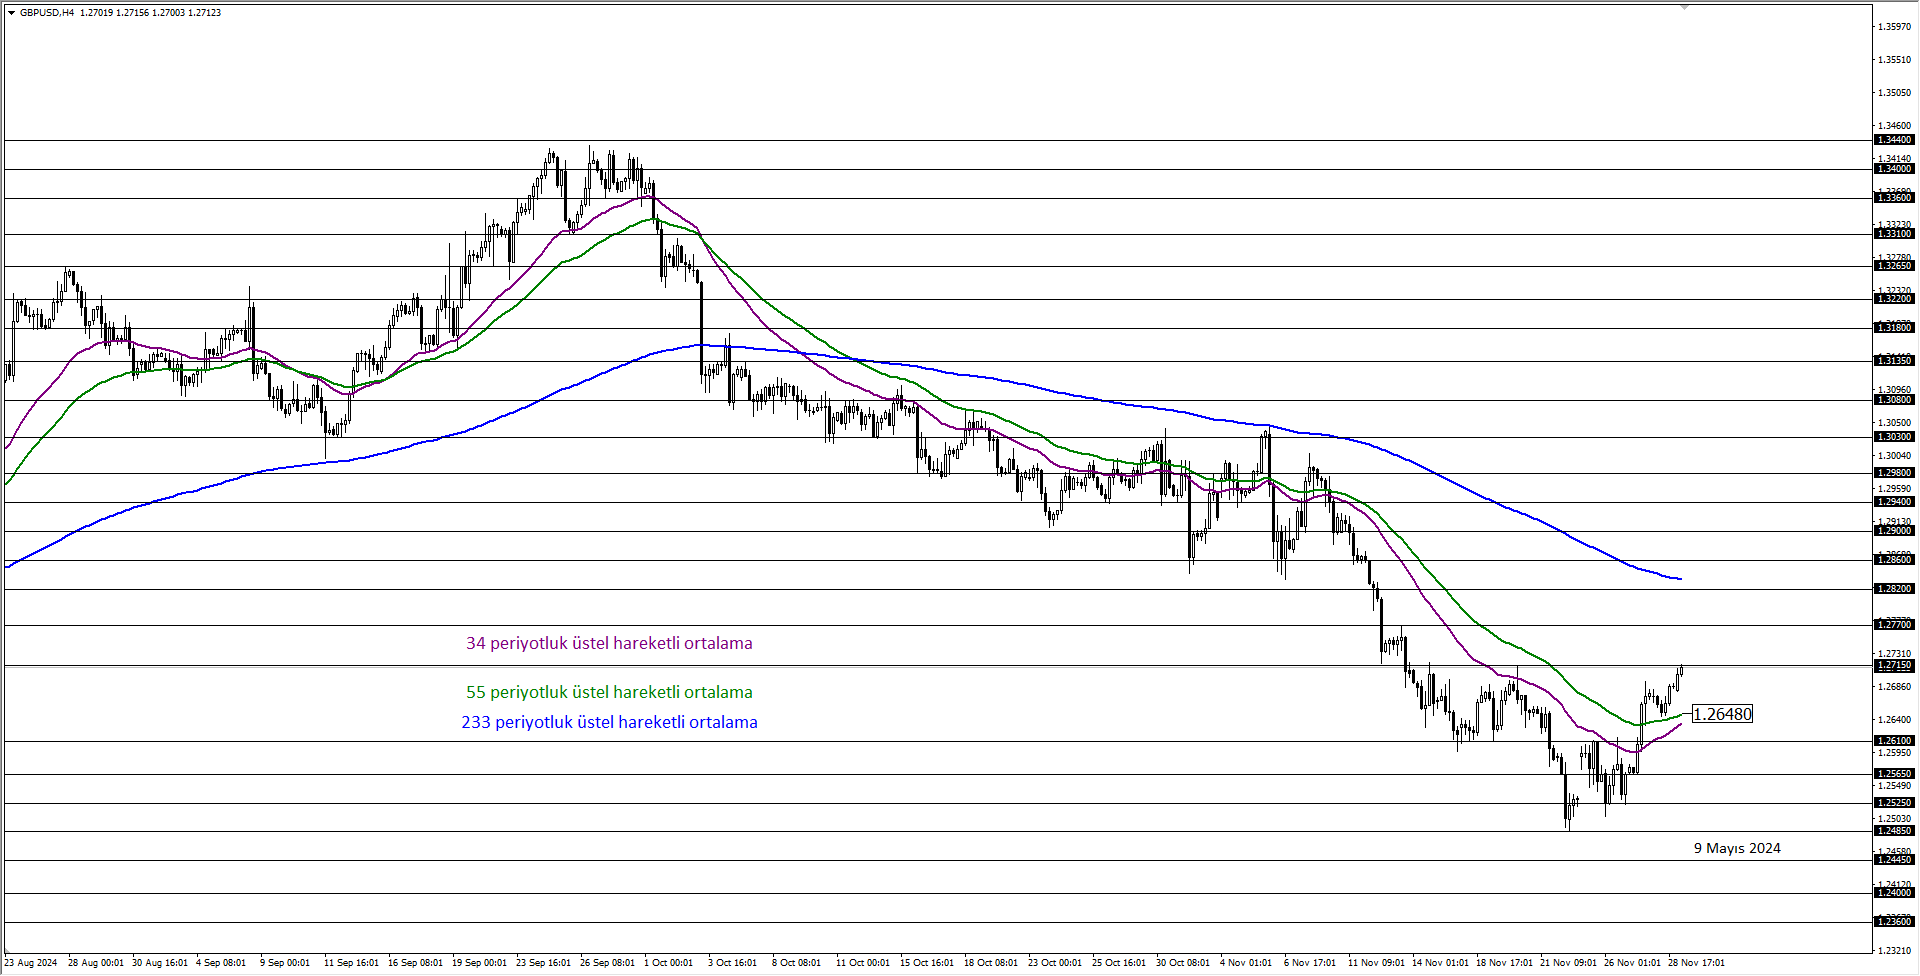
Task: Click the 1.32650 price level tag
Action: click(x=1894, y=266)
